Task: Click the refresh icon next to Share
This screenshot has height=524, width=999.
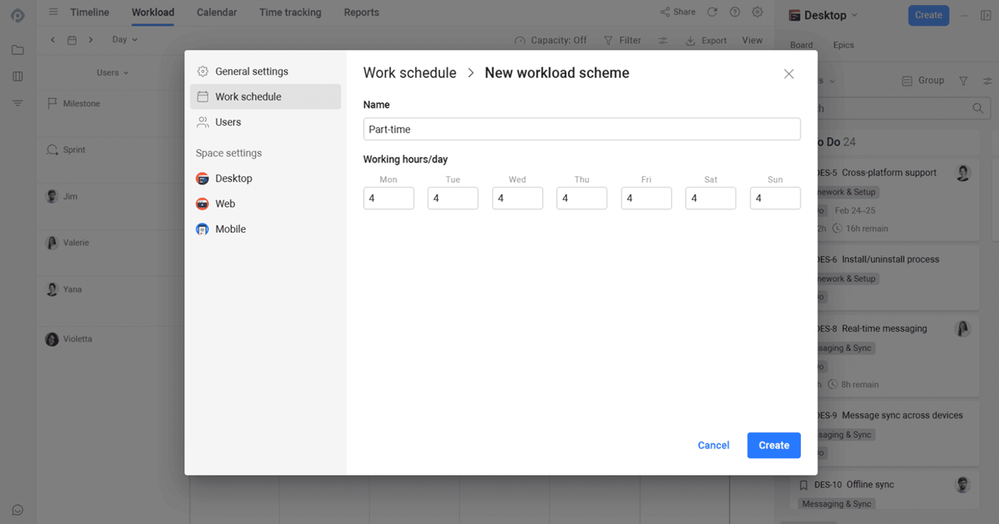Action: coord(712,12)
